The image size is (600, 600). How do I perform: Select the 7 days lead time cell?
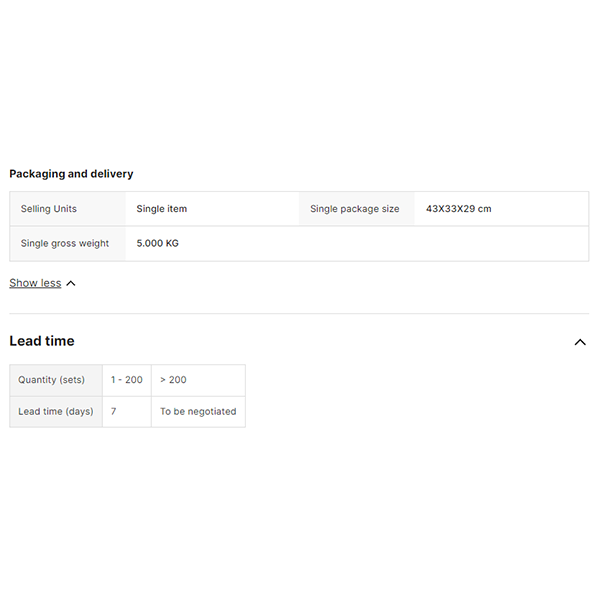[x=114, y=411]
